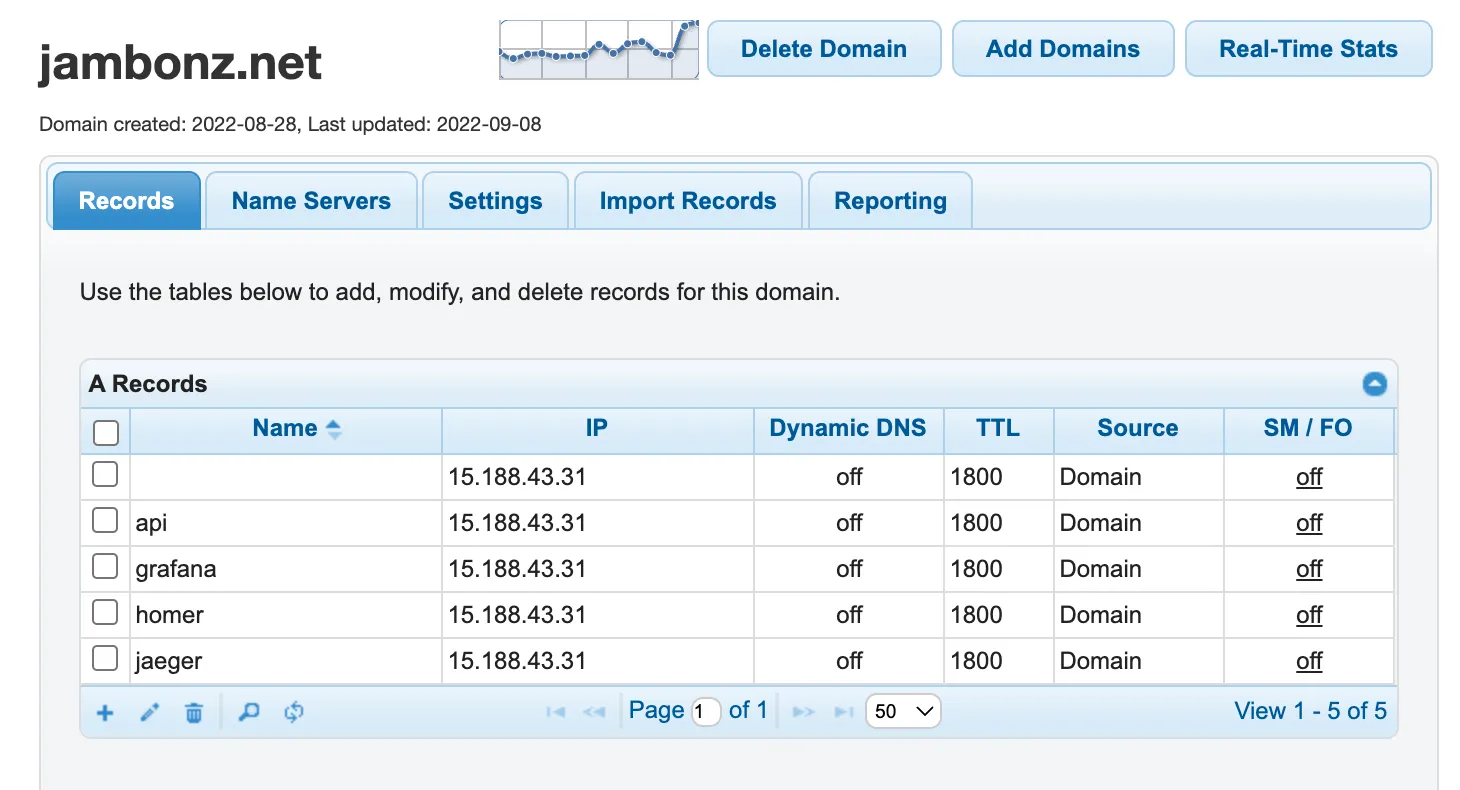
Task: Select the grafana record checkbox
Action: (x=105, y=567)
